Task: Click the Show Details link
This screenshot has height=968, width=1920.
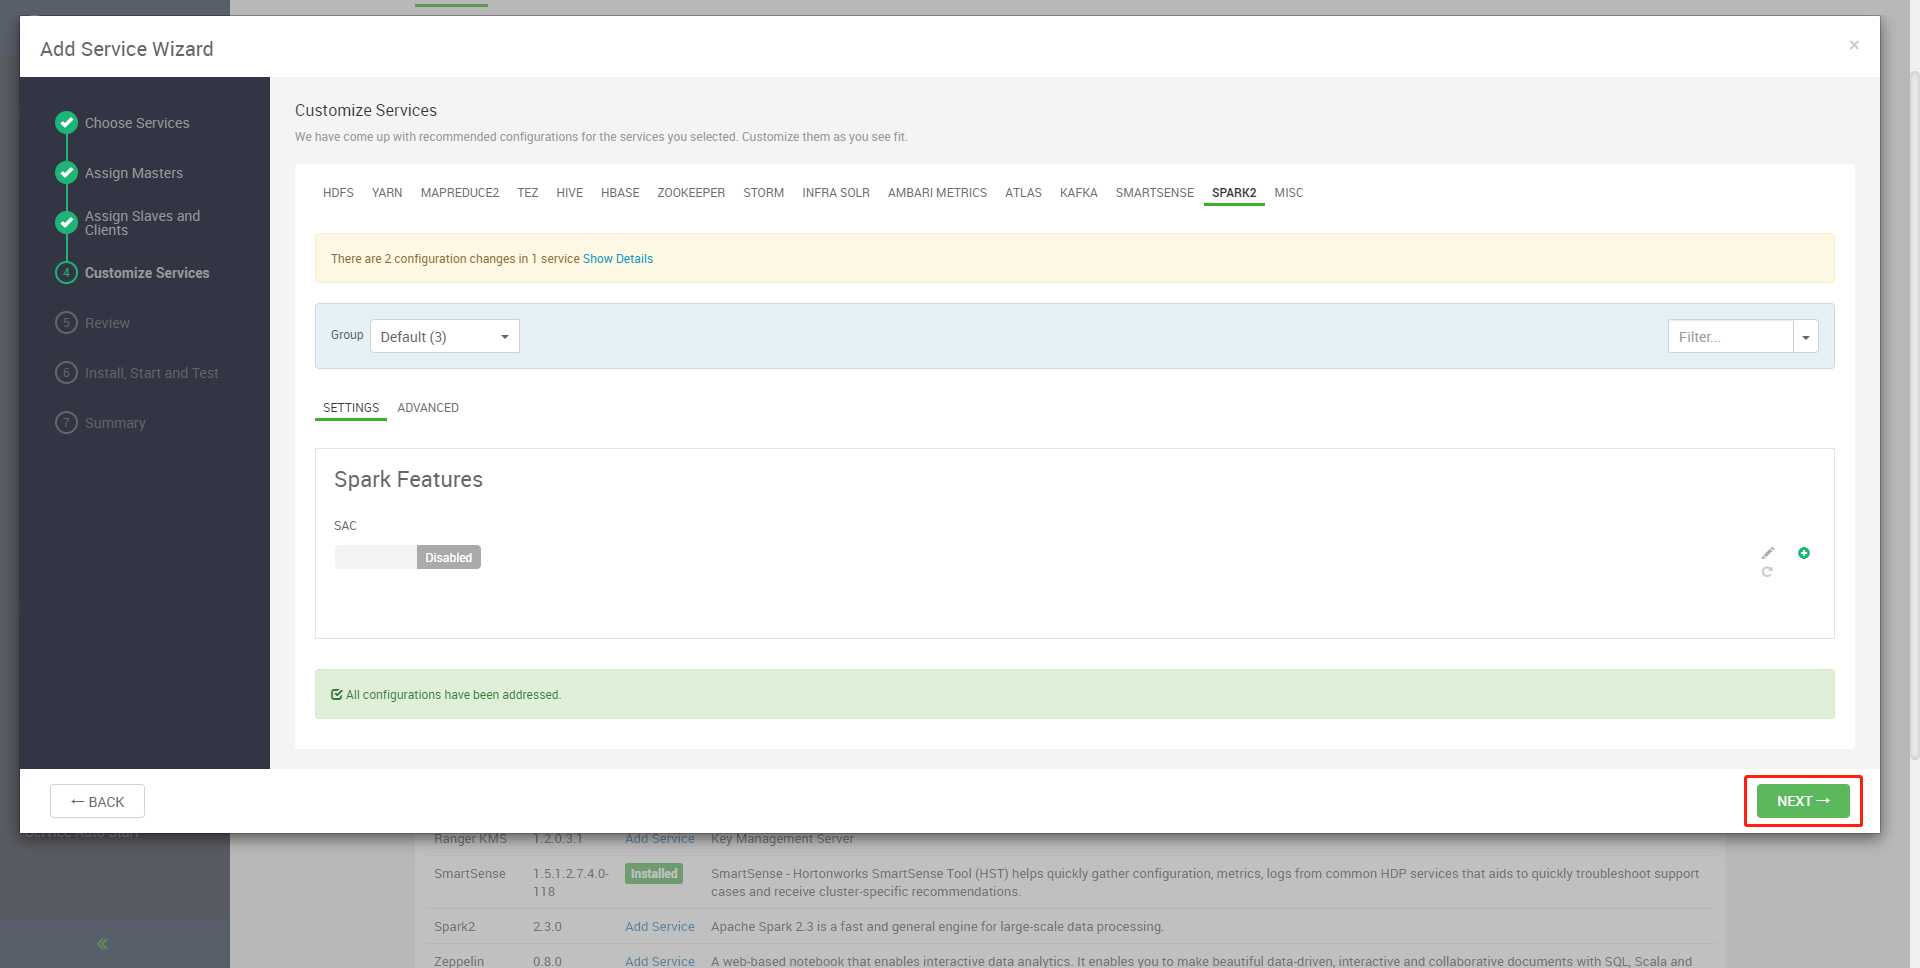Action: 618,259
